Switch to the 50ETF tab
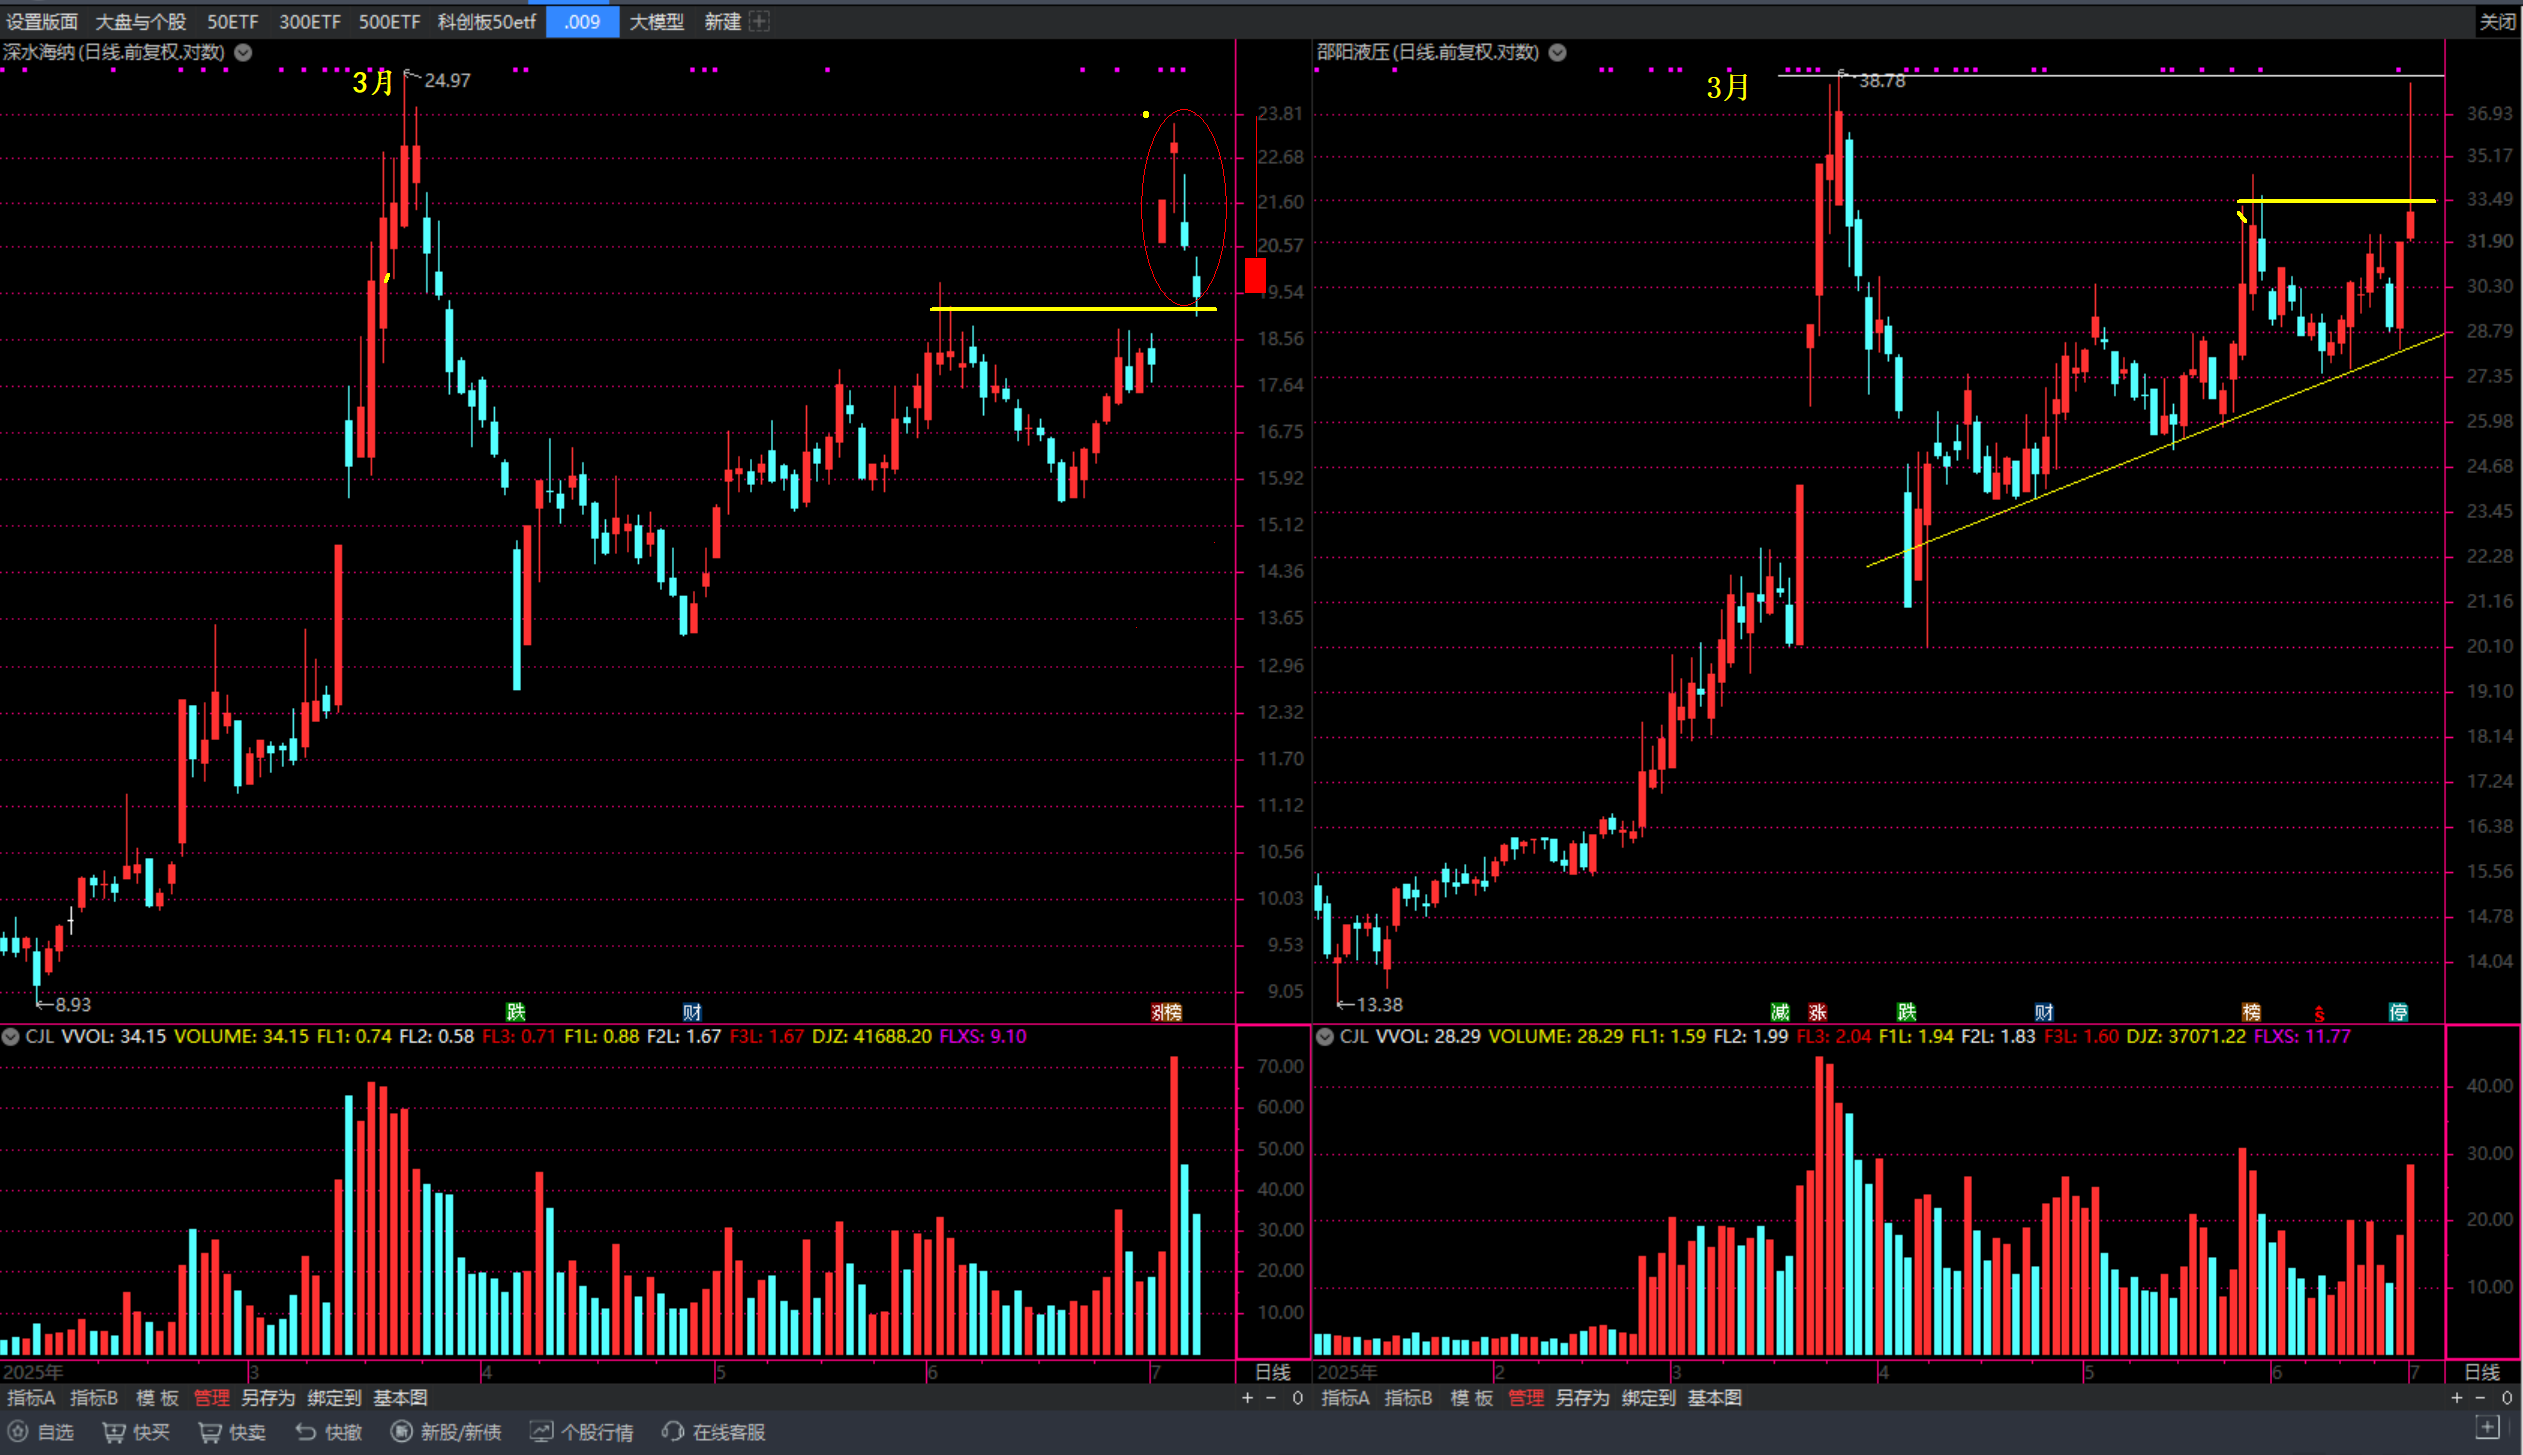 point(233,21)
